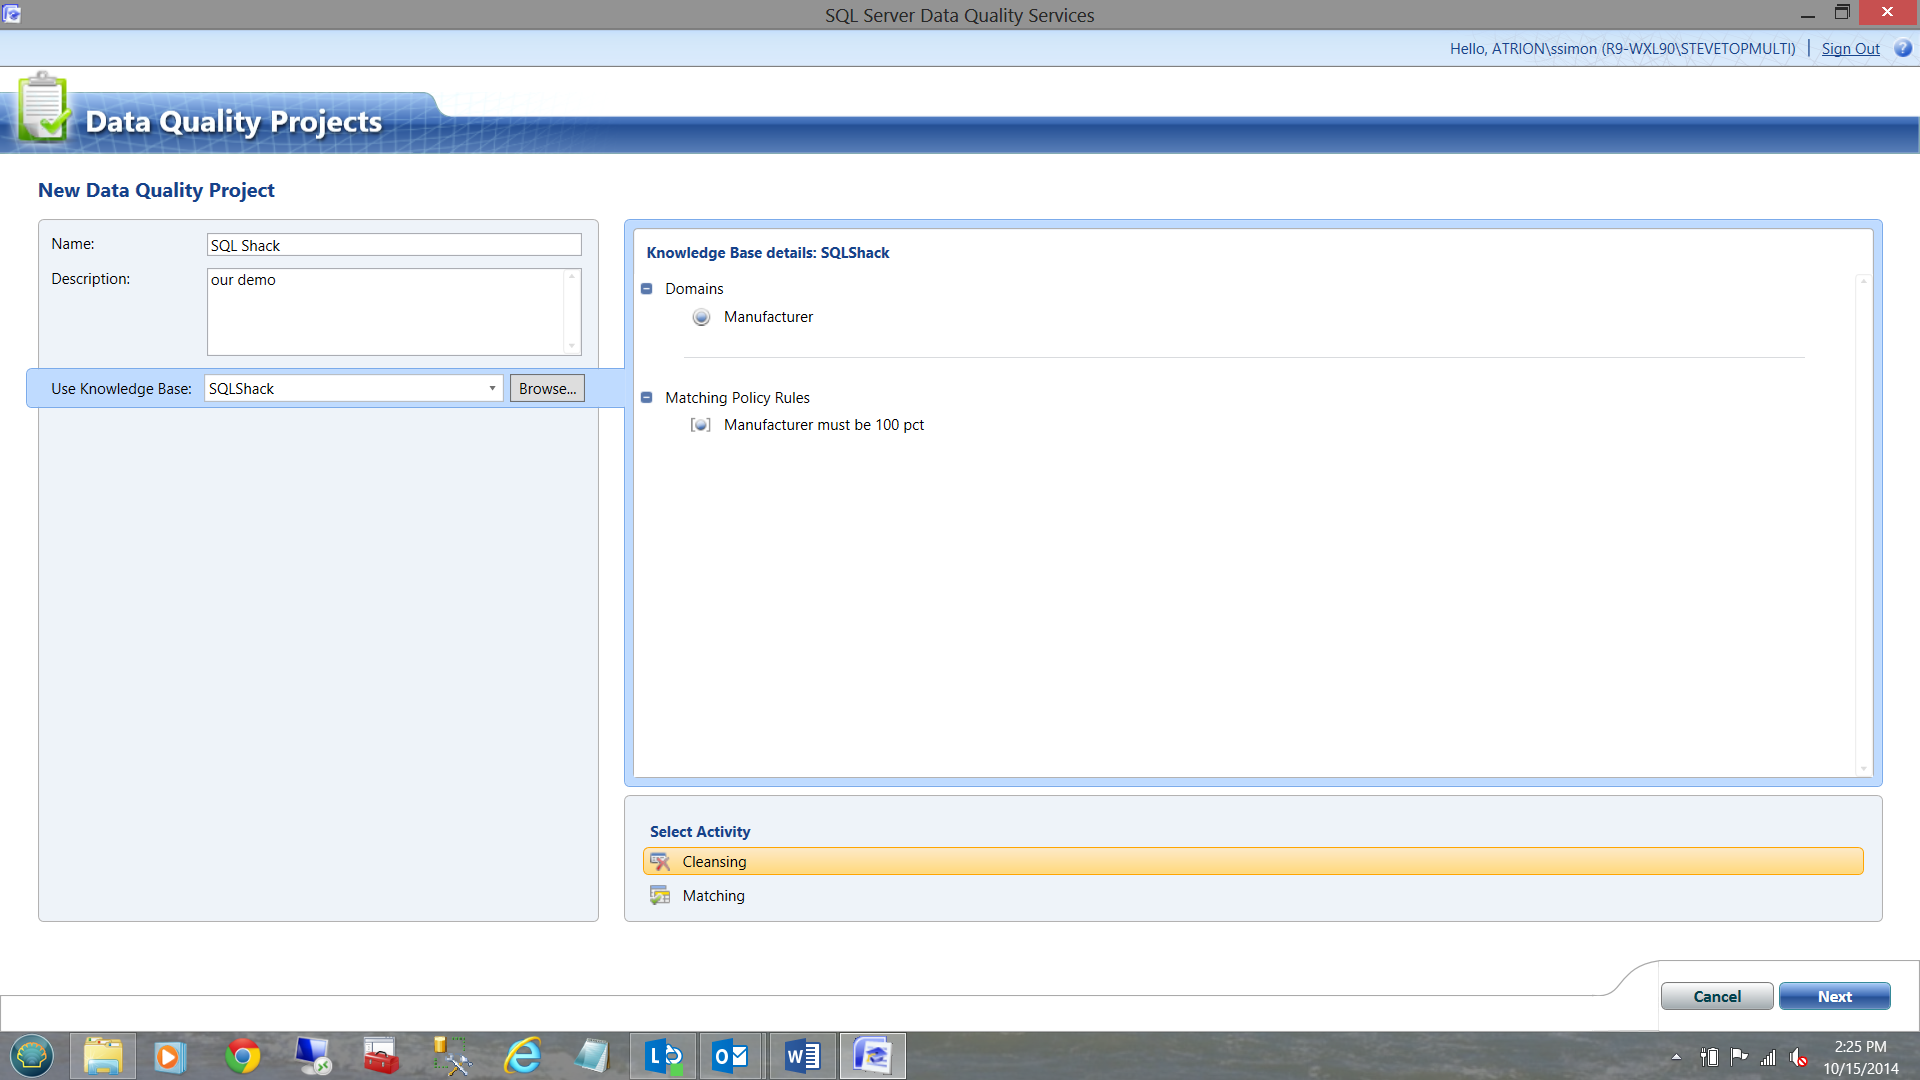Click in the Name text field
Image resolution: width=1920 pixels, height=1080 pixels.
[x=394, y=246]
